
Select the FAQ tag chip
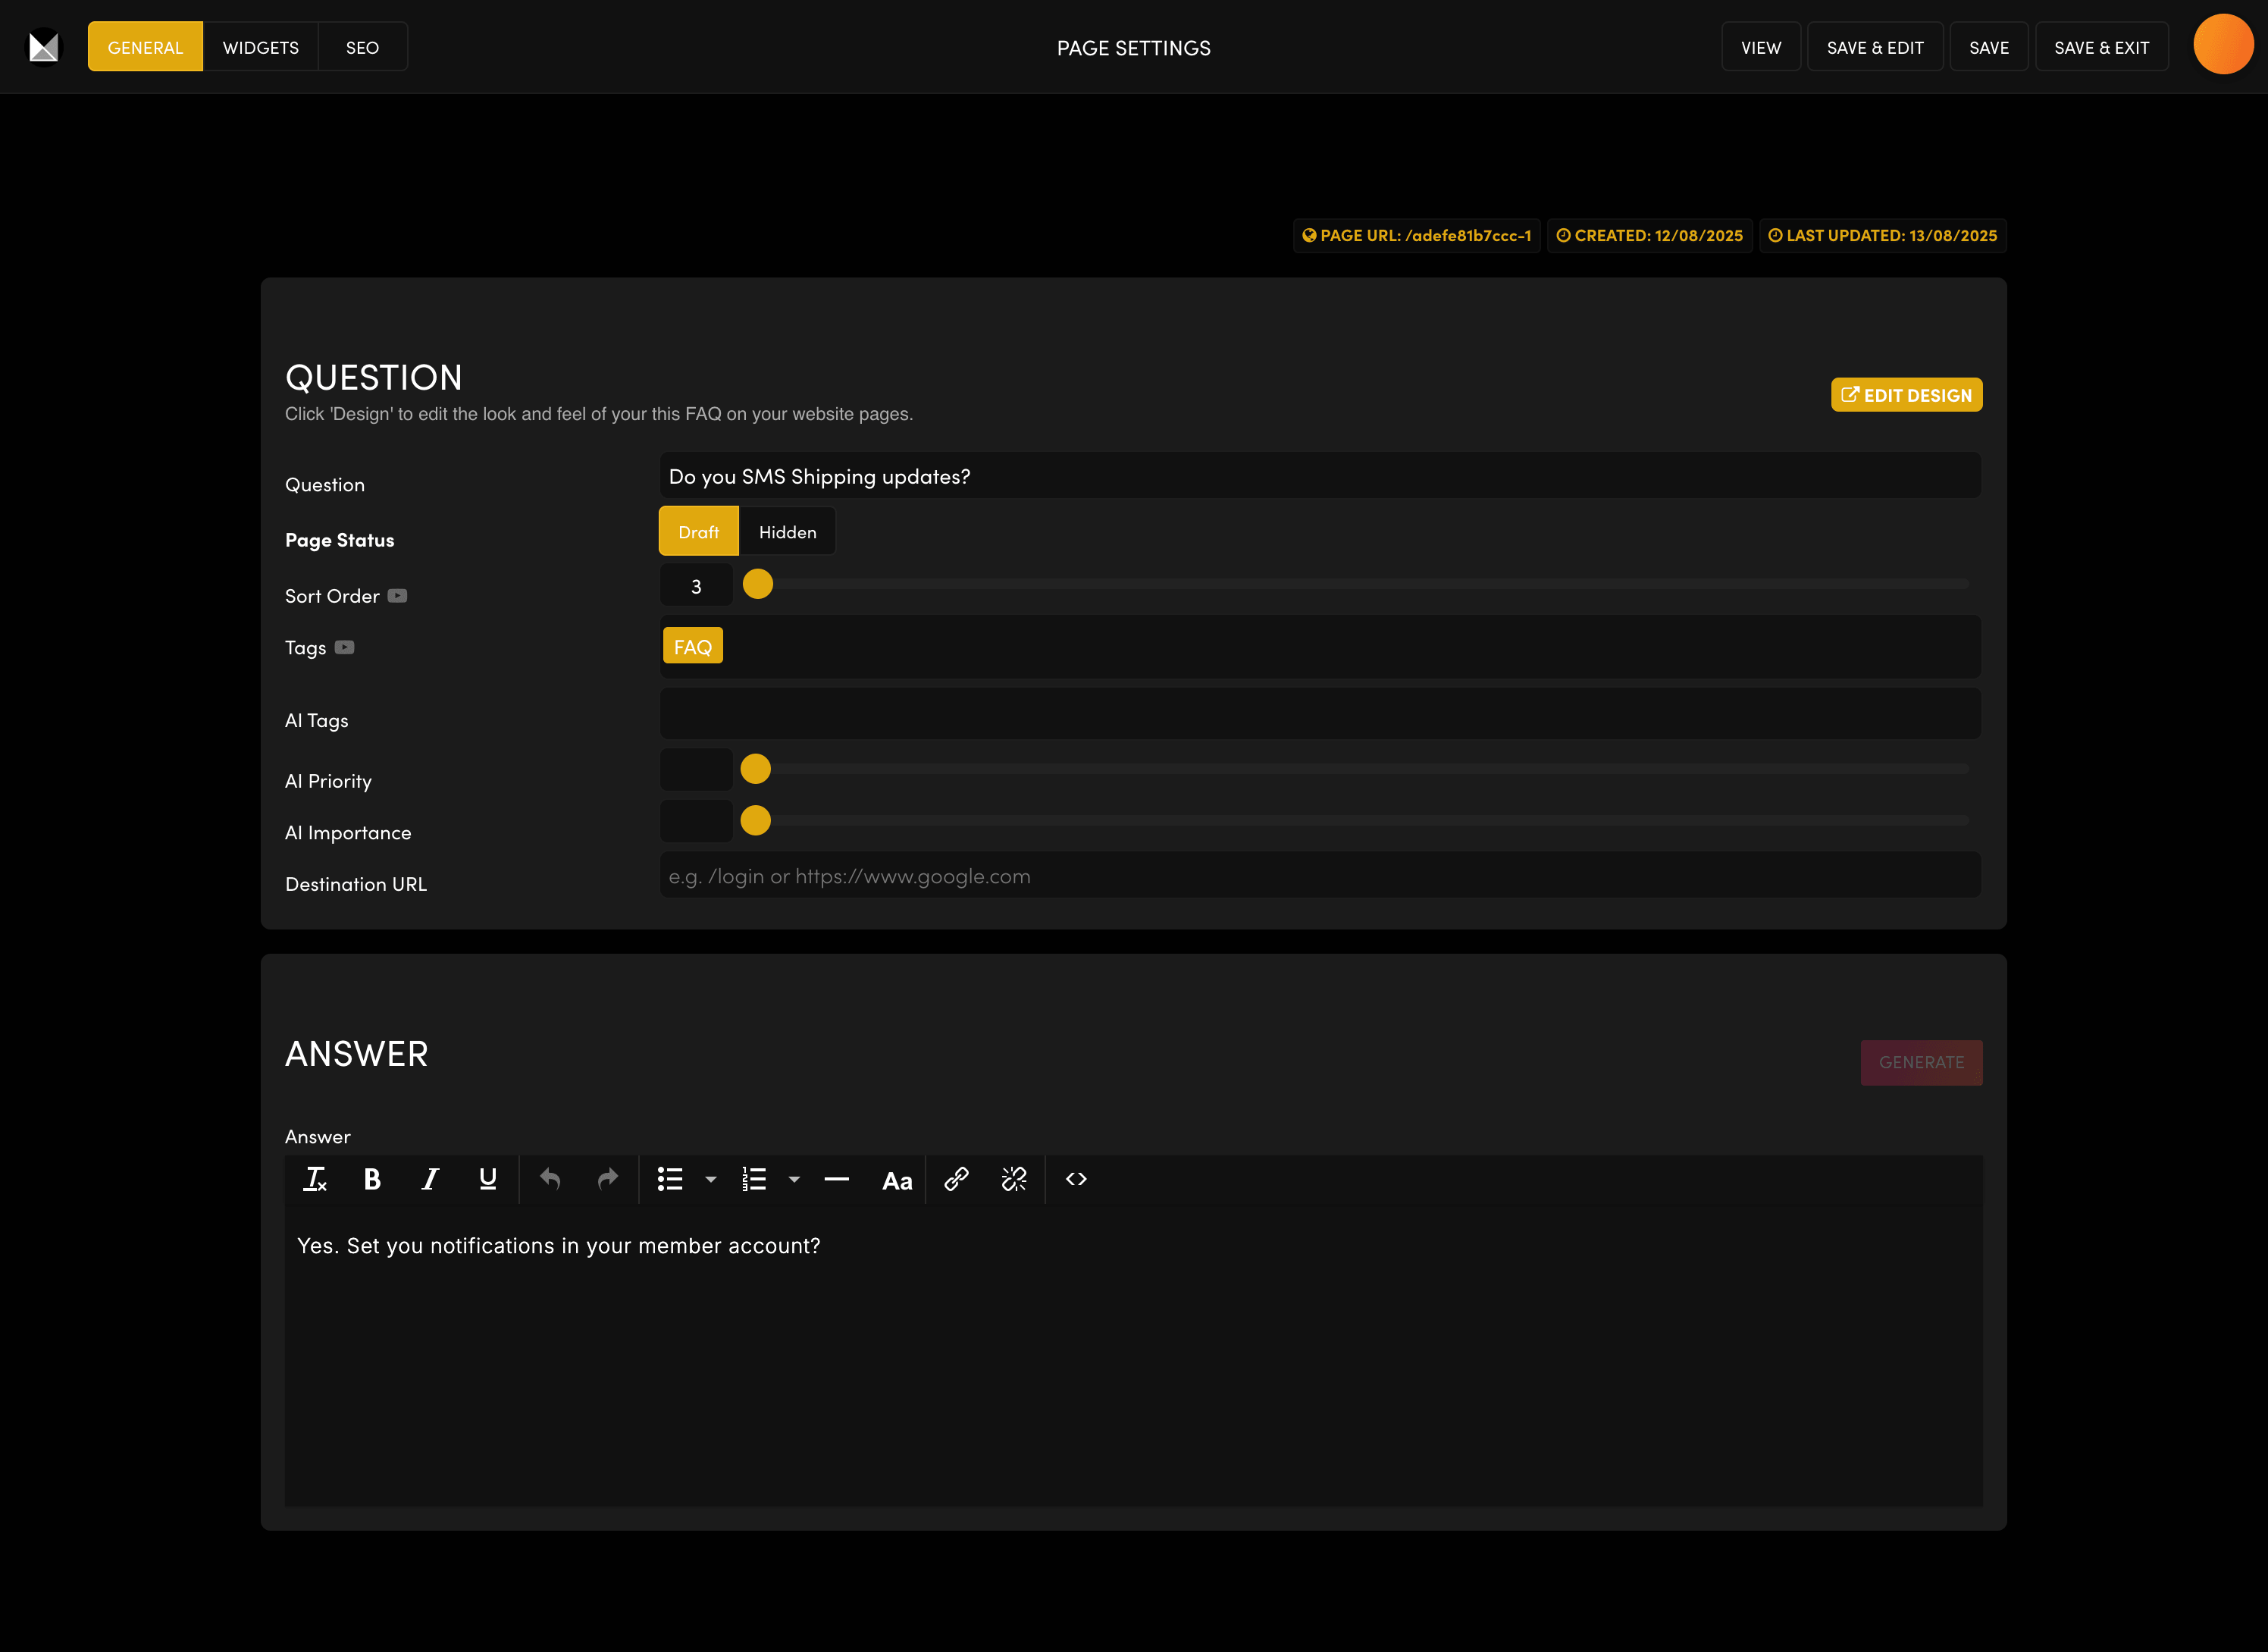[693, 646]
